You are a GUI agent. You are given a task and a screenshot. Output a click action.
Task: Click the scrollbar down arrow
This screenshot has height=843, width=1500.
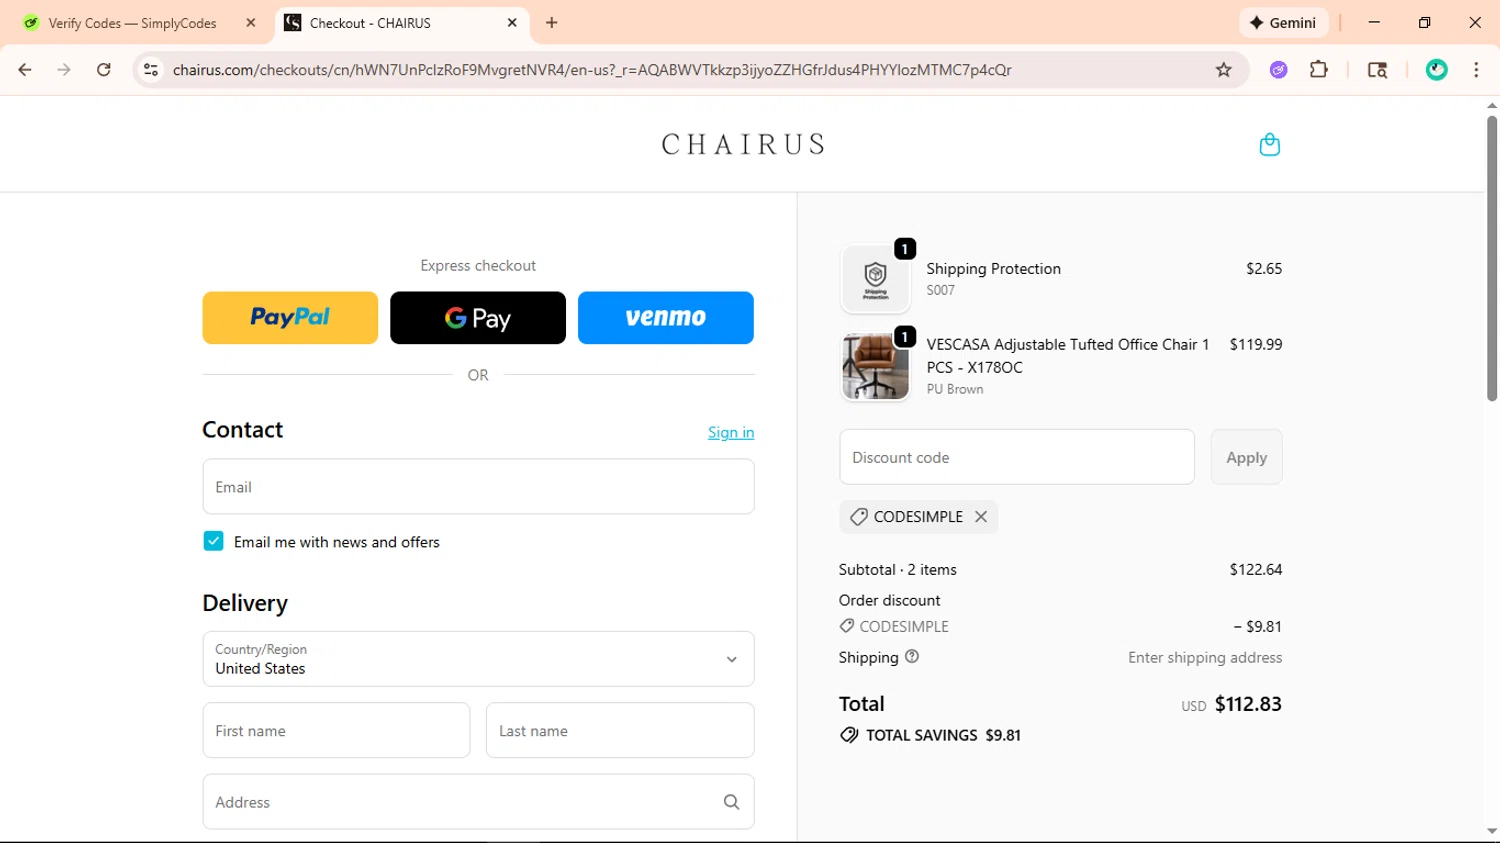click(x=1491, y=831)
